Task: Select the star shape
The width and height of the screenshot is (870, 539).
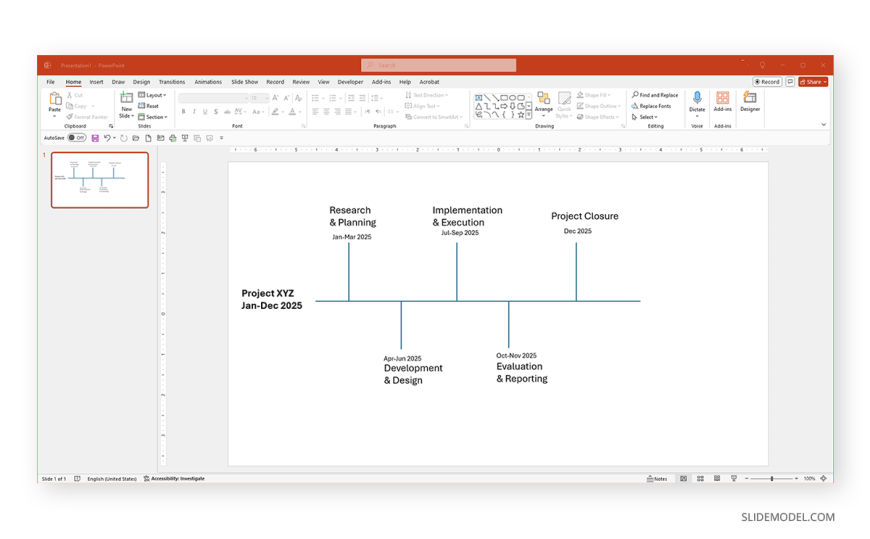Action: click(520, 115)
